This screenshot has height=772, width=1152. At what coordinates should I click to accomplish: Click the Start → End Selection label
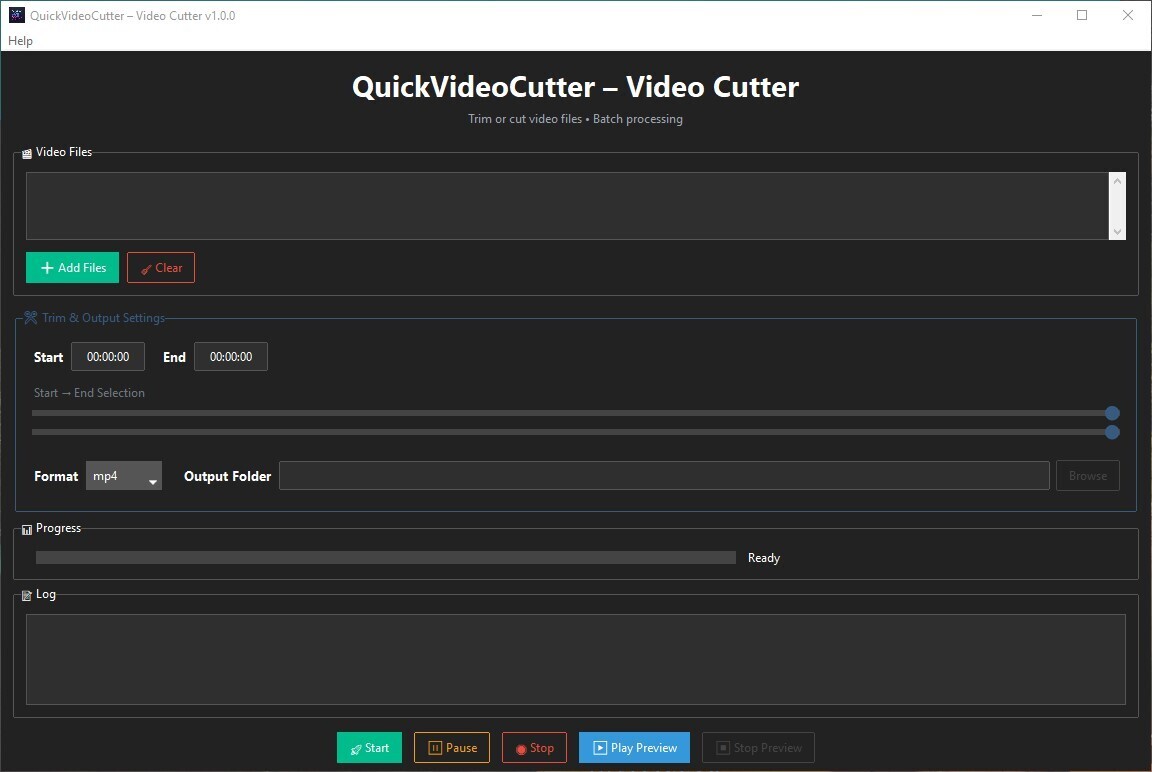(89, 393)
